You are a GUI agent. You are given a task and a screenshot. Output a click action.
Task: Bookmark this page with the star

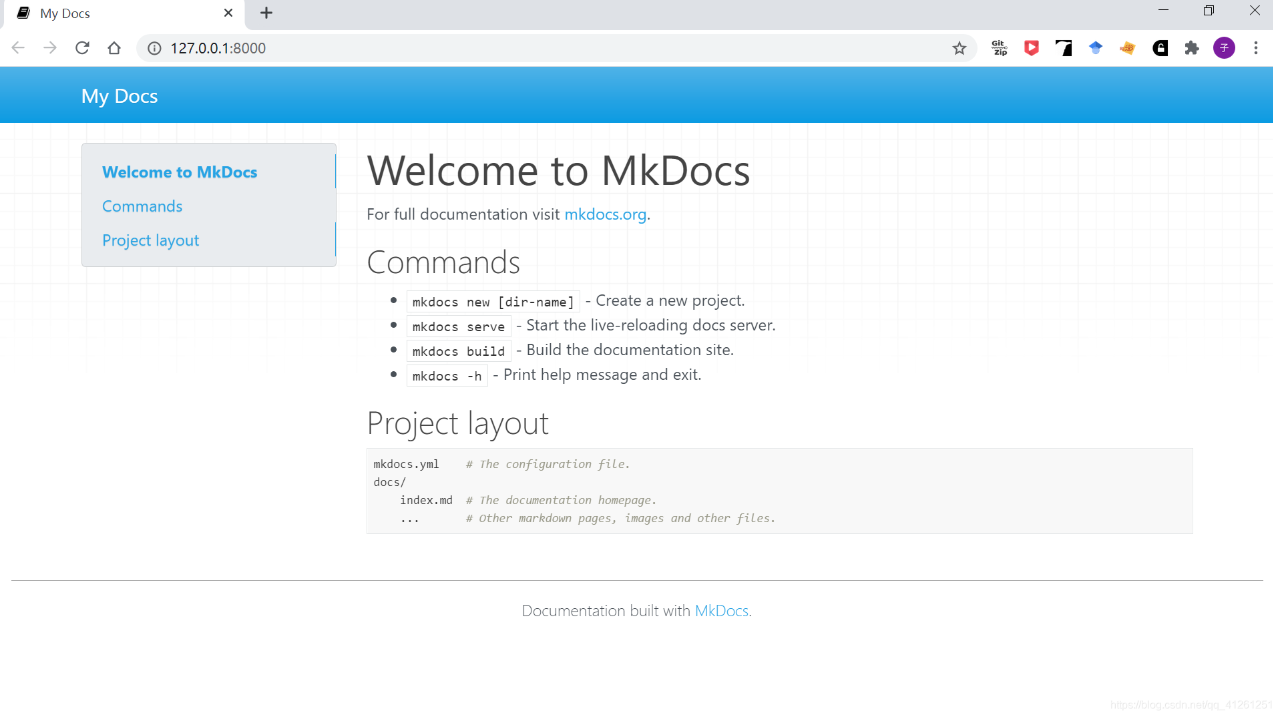[x=959, y=48]
